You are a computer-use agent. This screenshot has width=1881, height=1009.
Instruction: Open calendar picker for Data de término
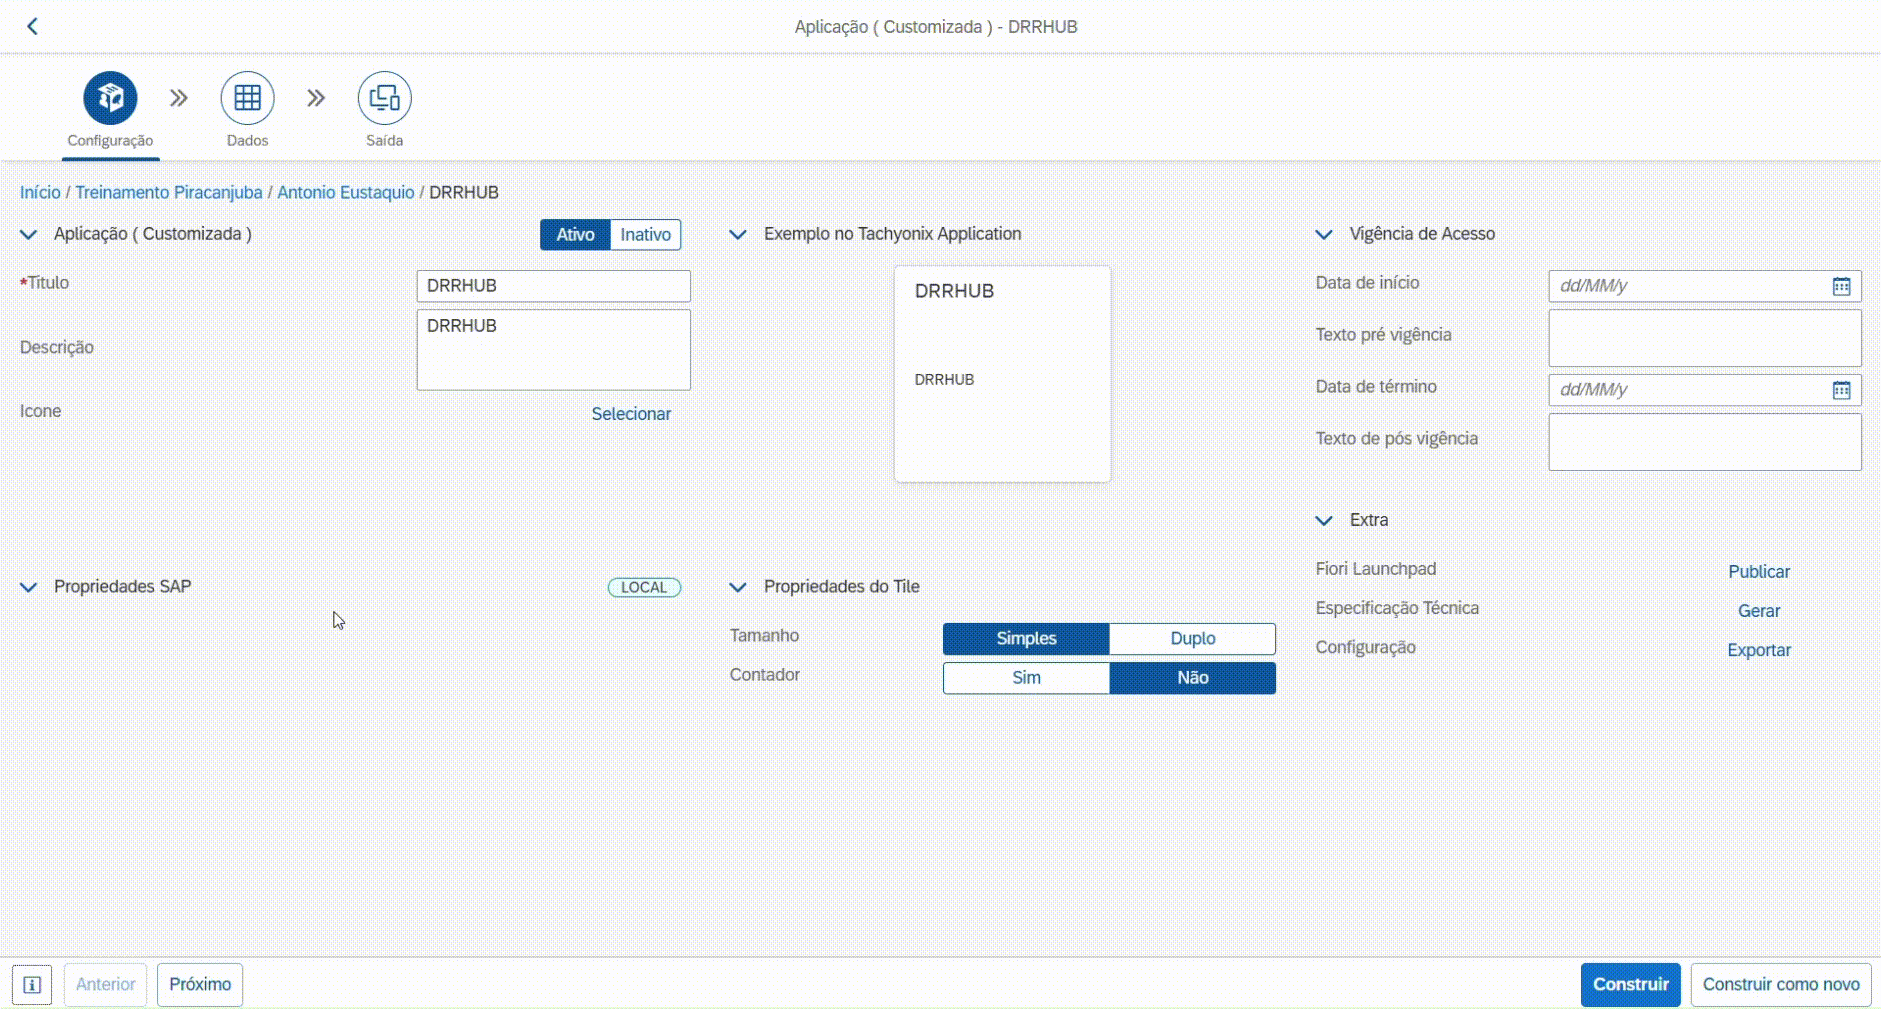point(1841,390)
